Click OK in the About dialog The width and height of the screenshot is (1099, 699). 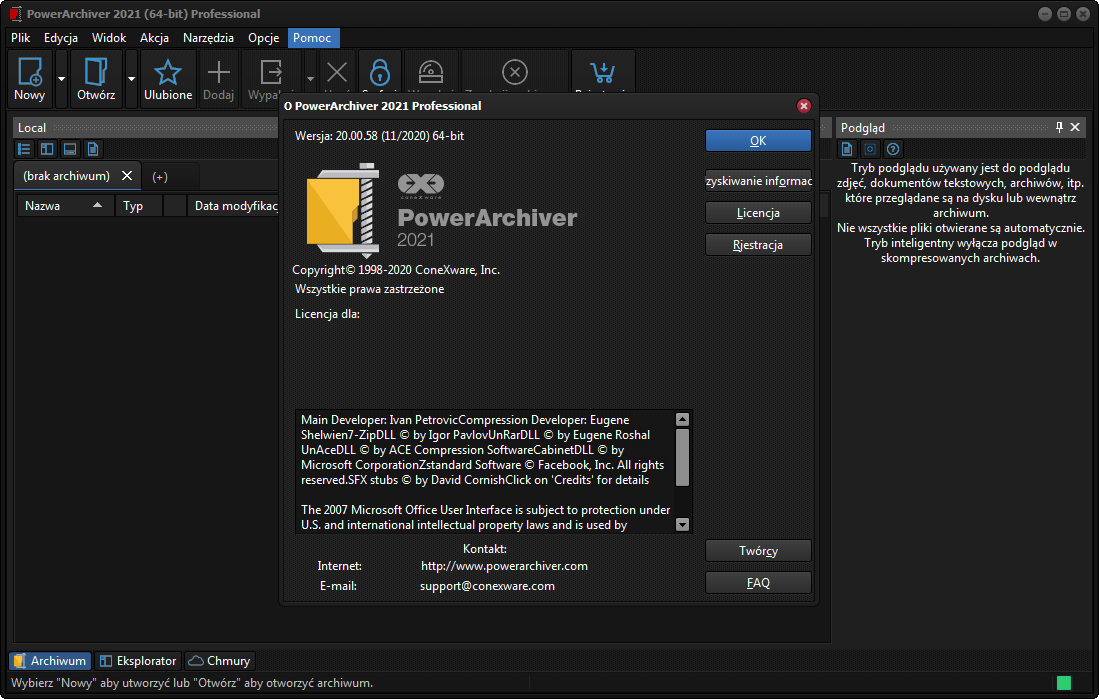point(758,140)
